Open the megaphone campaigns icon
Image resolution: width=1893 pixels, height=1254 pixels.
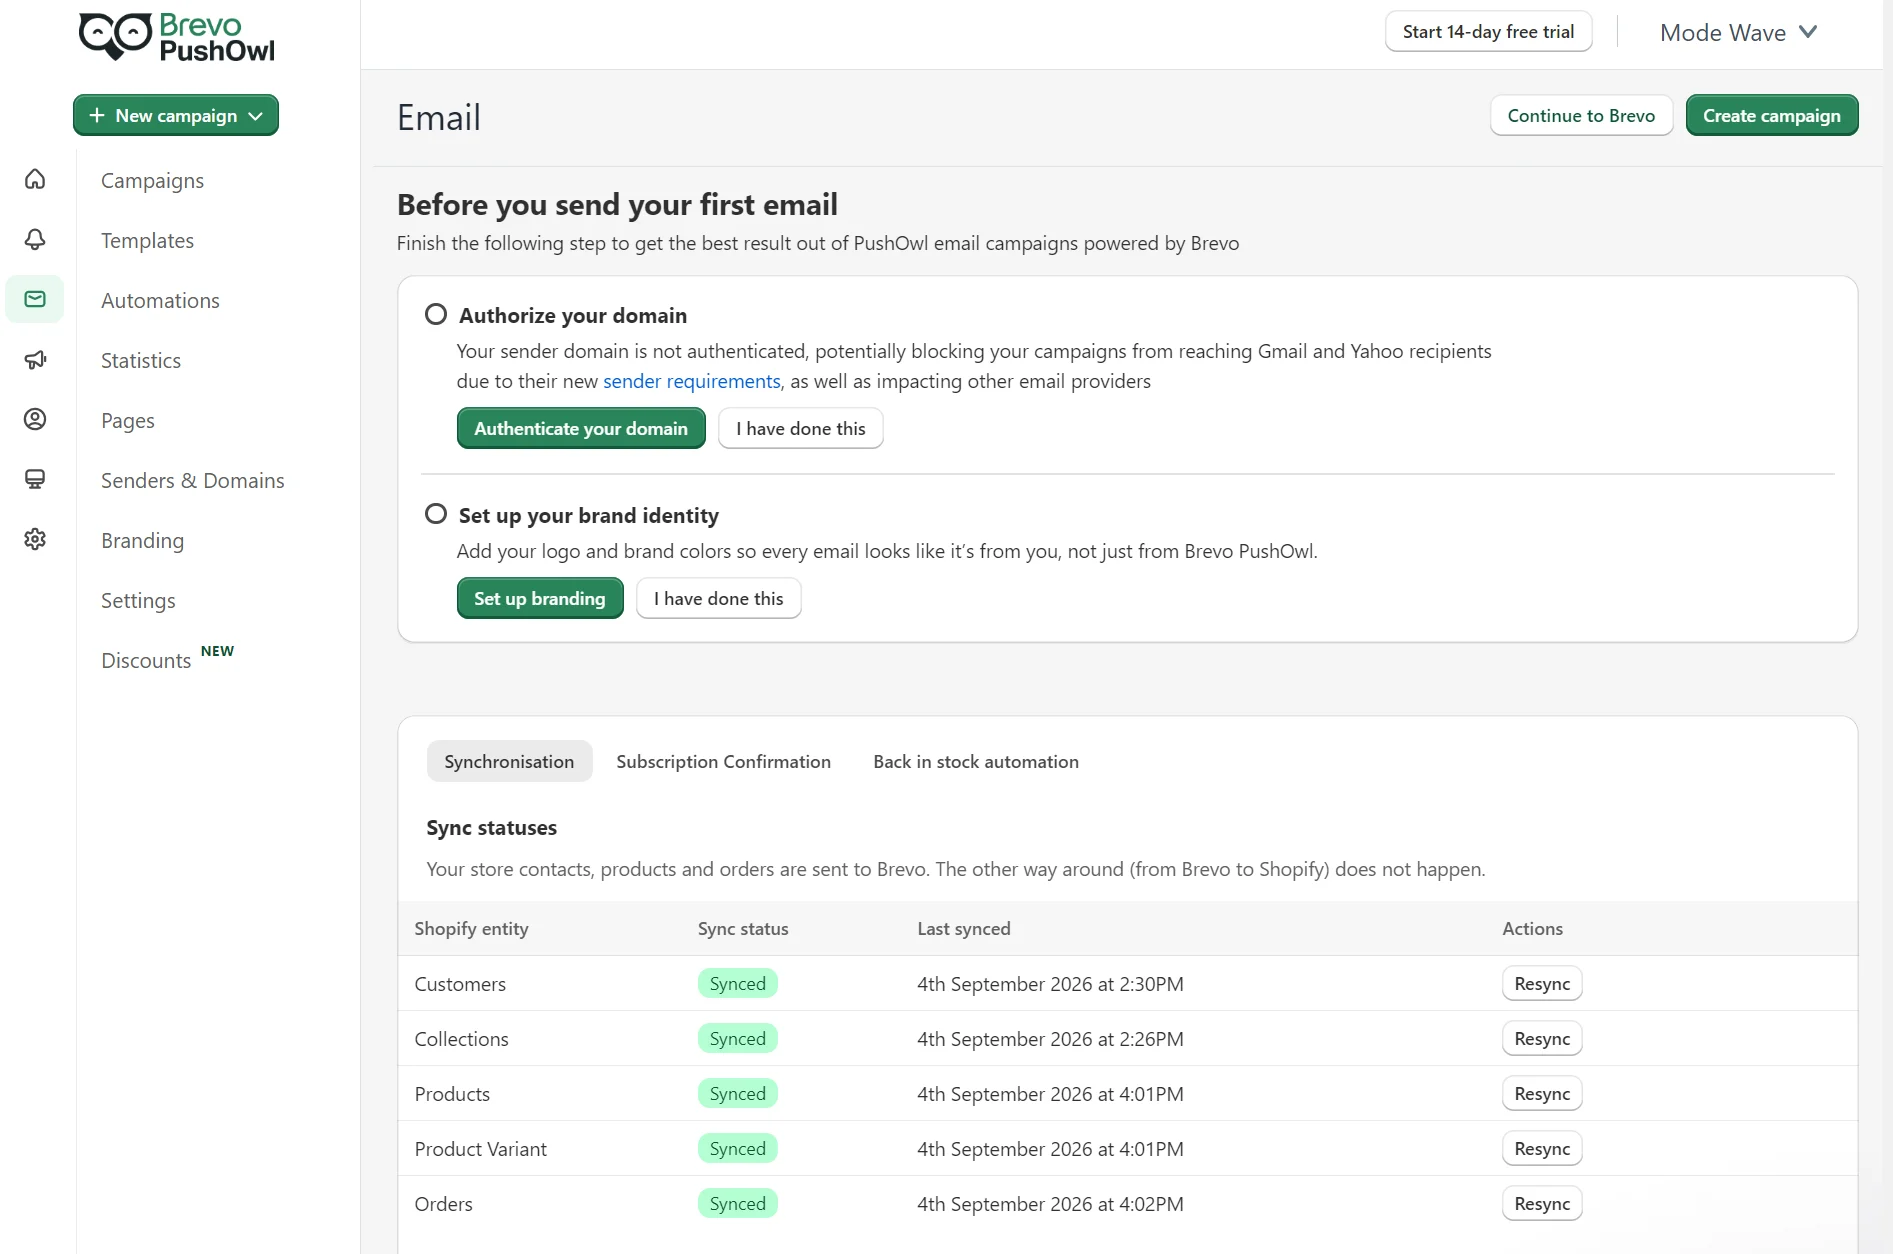tap(35, 359)
